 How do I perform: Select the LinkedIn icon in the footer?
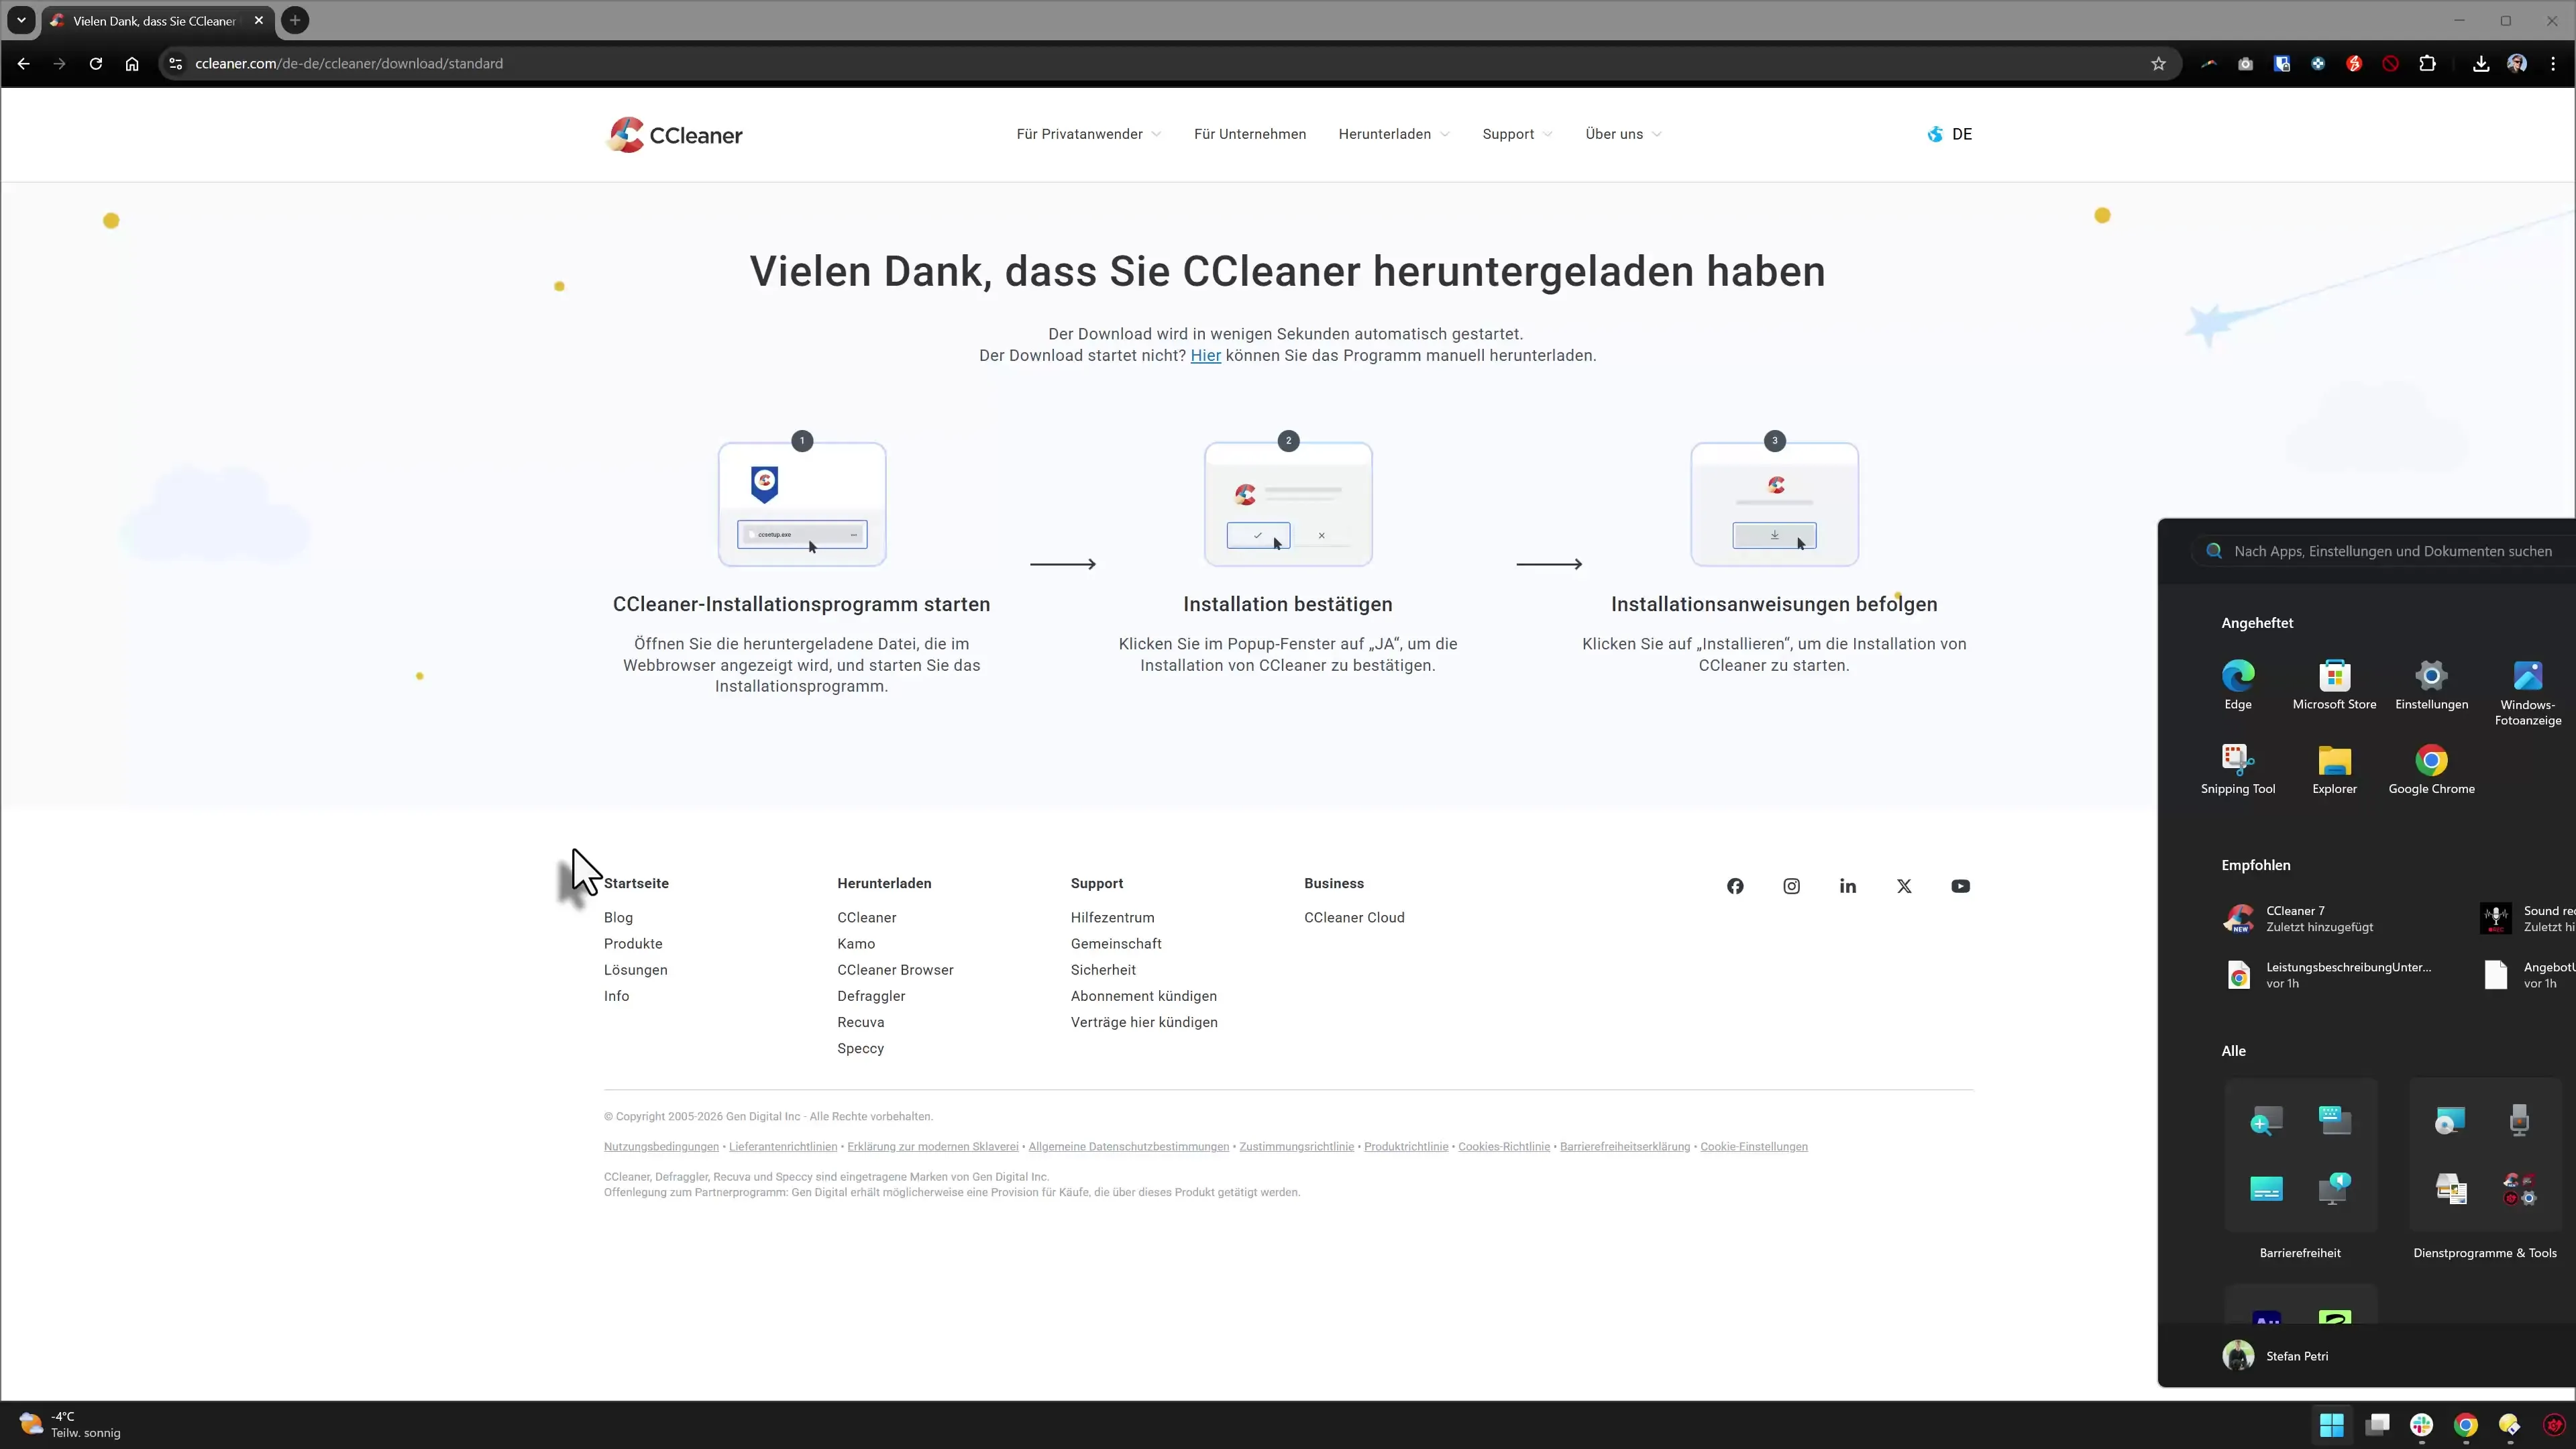click(x=1847, y=886)
